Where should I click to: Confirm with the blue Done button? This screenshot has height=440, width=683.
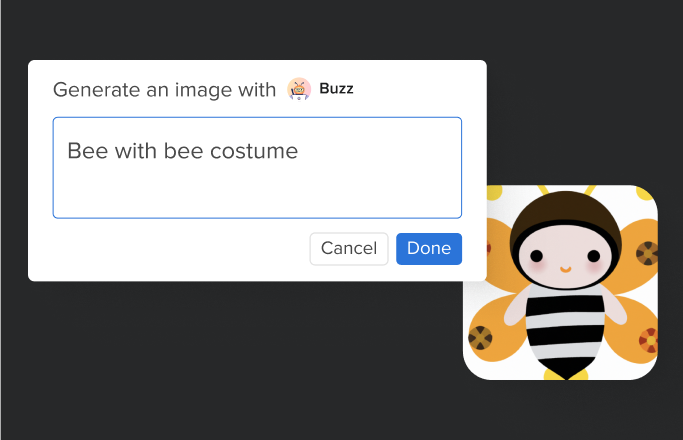click(429, 249)
